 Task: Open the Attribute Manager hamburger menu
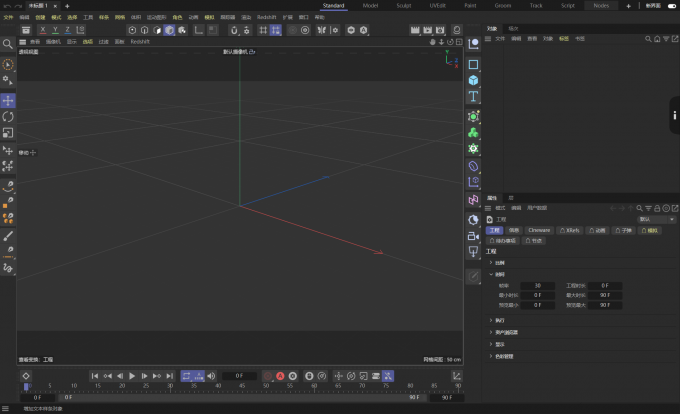point(488,208)
